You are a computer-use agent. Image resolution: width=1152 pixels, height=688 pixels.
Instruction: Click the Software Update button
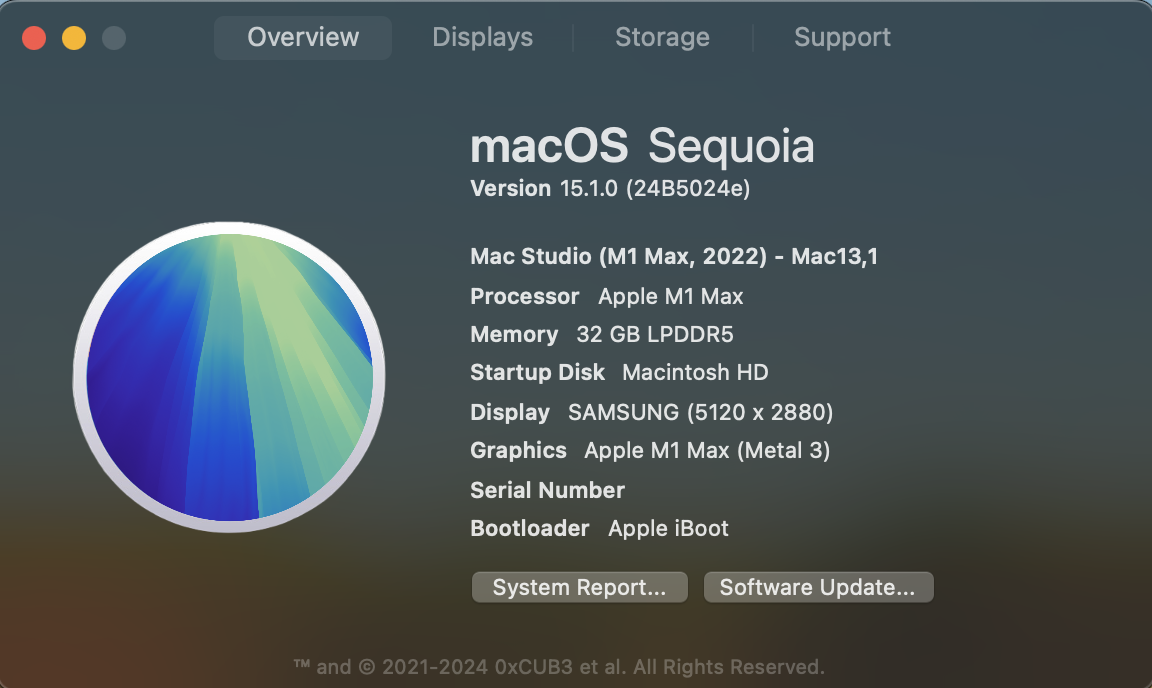point(818,588)
